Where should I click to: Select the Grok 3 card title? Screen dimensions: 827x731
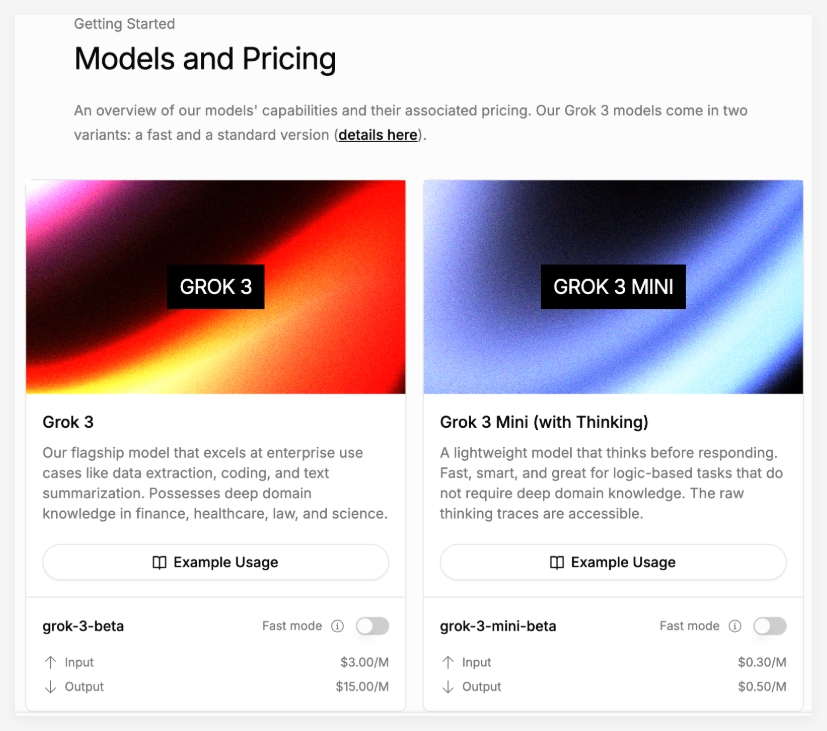click(x=68, y=422)
